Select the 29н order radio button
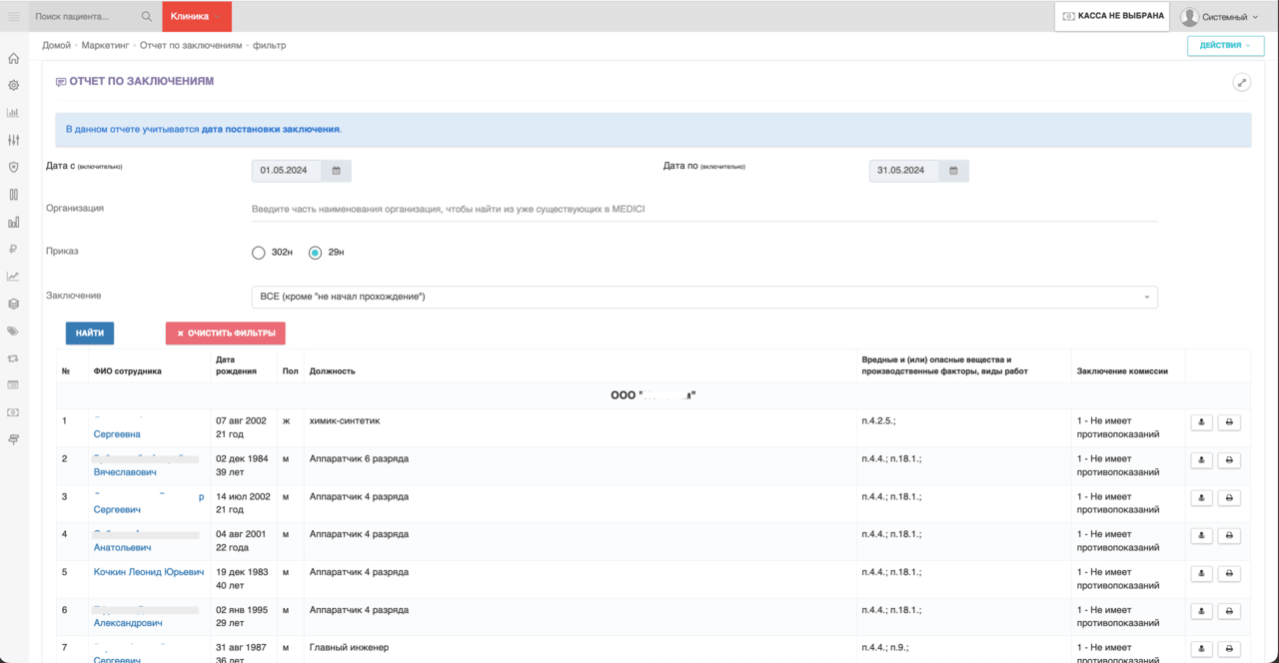Image resolution: width=1279 pixels, height=663 pixels. tap(315, 253)
